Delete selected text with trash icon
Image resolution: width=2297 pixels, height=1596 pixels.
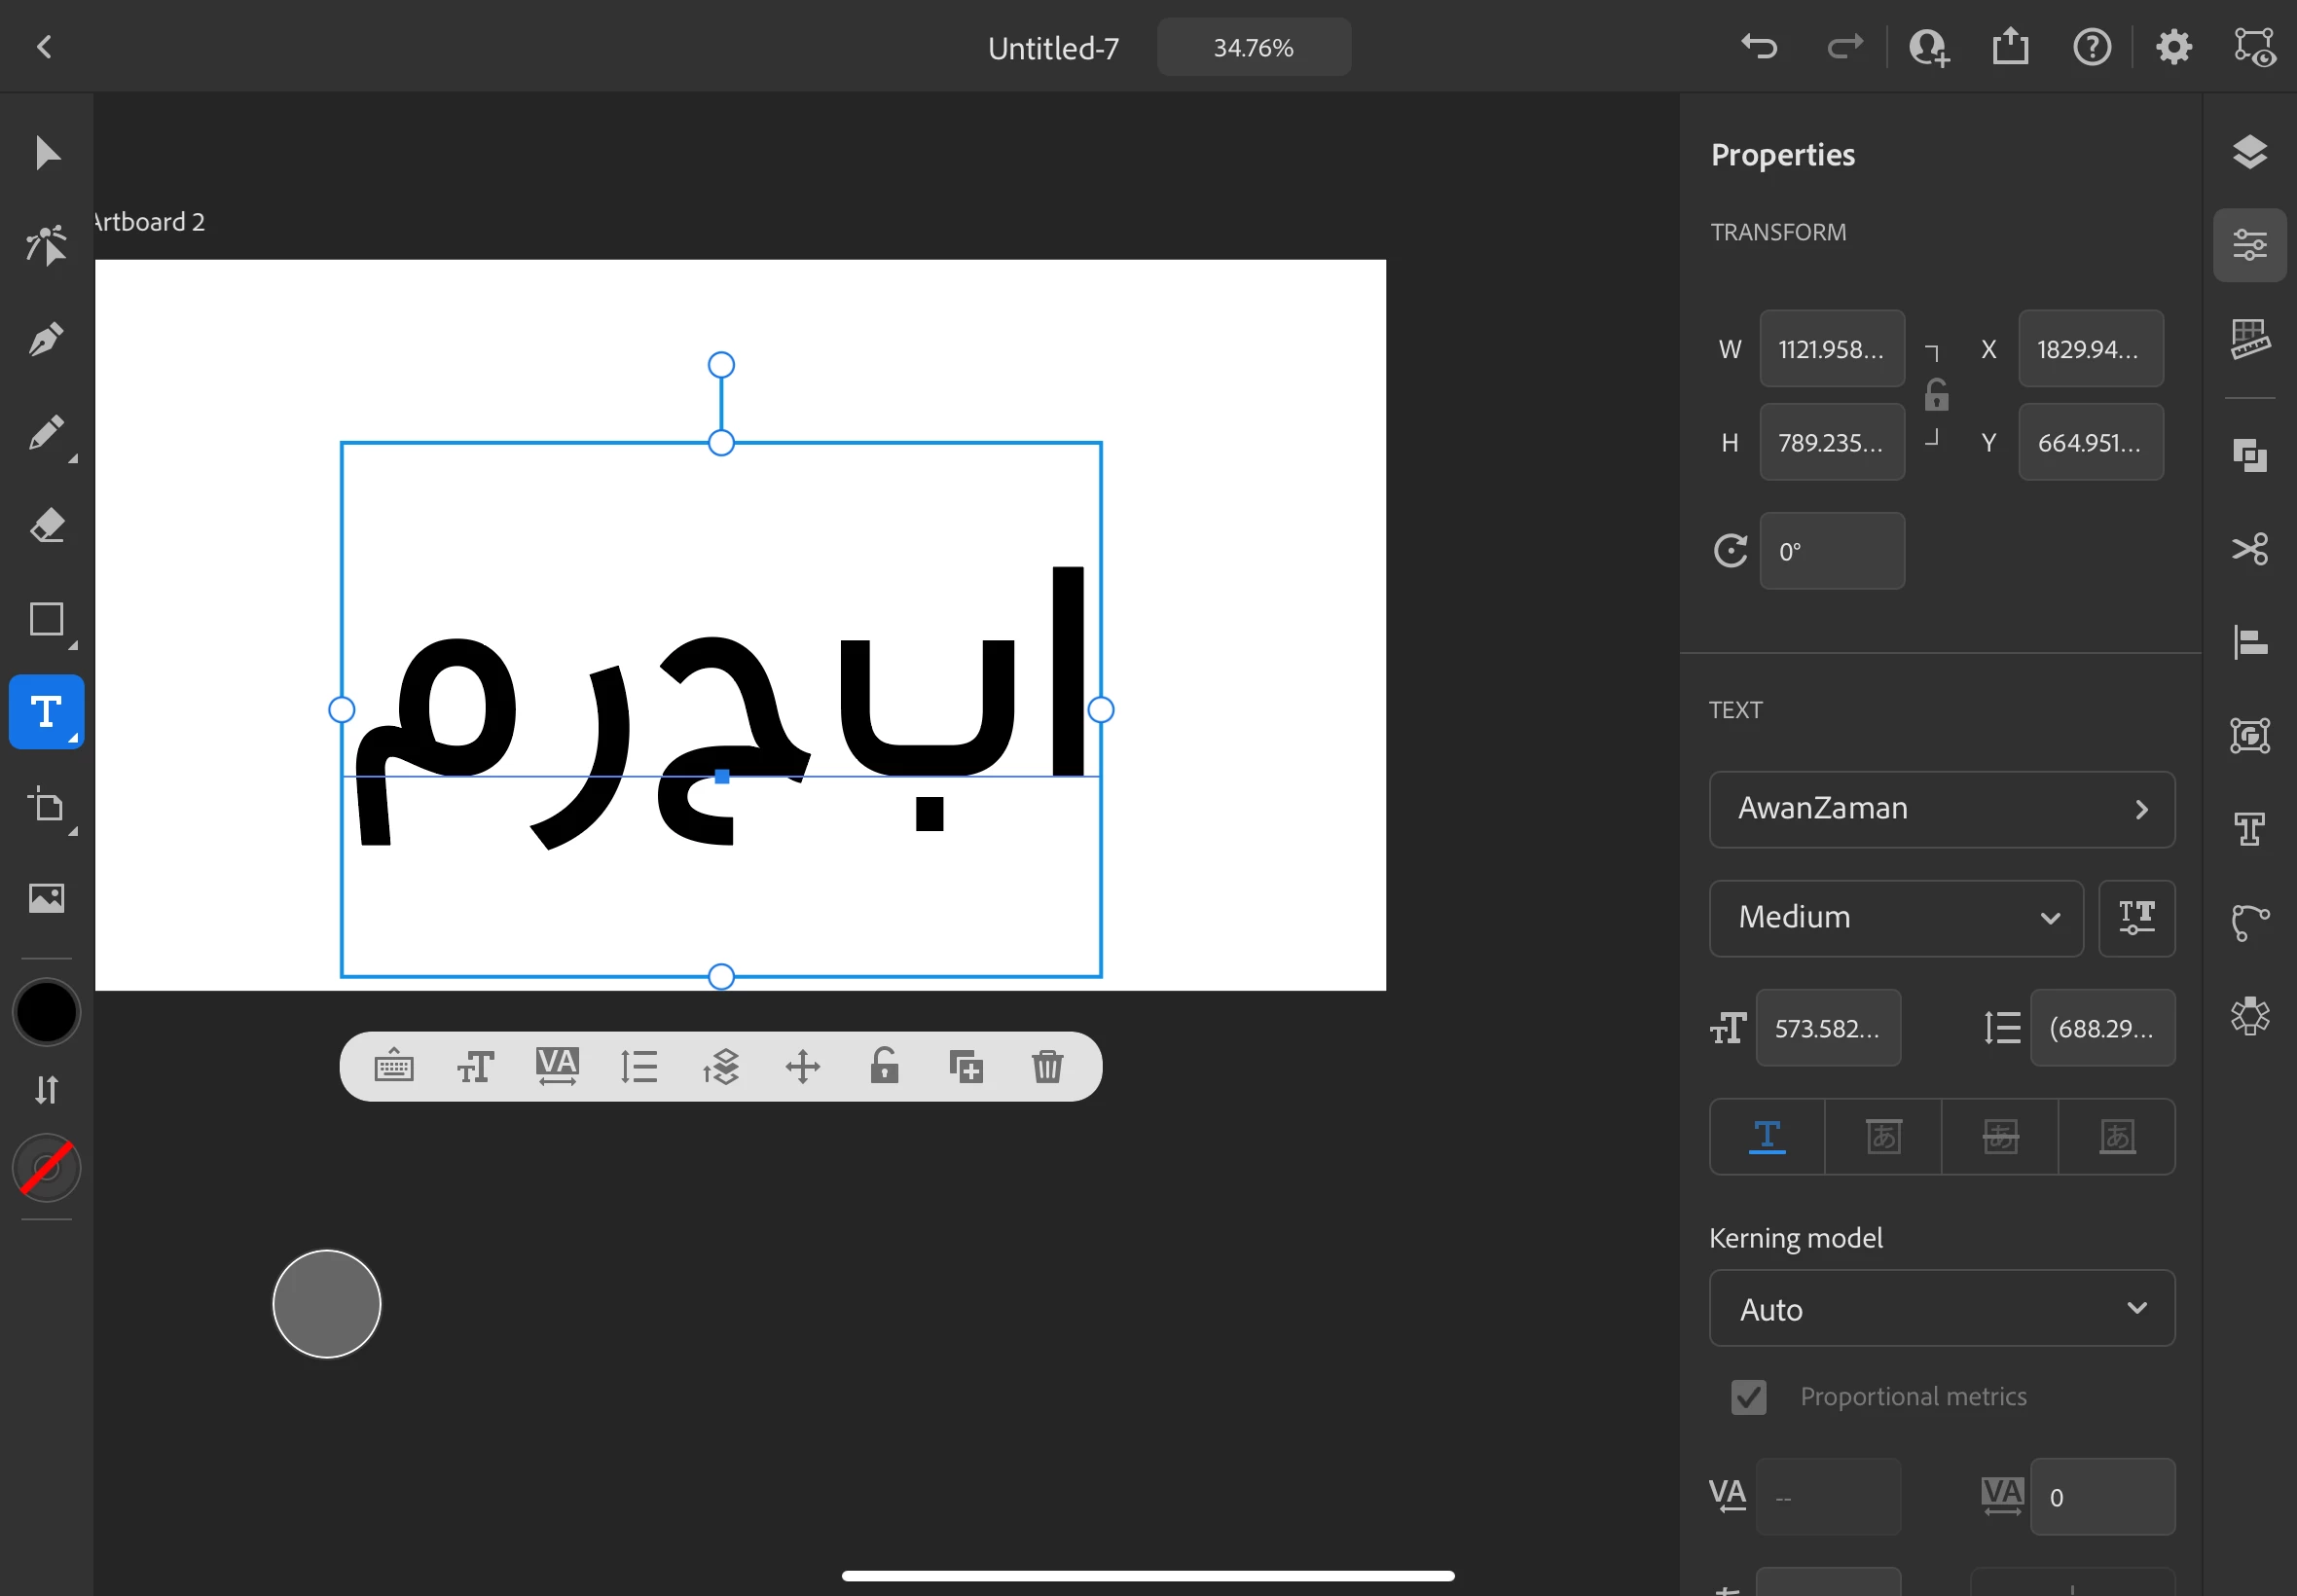(1047, 1067)
